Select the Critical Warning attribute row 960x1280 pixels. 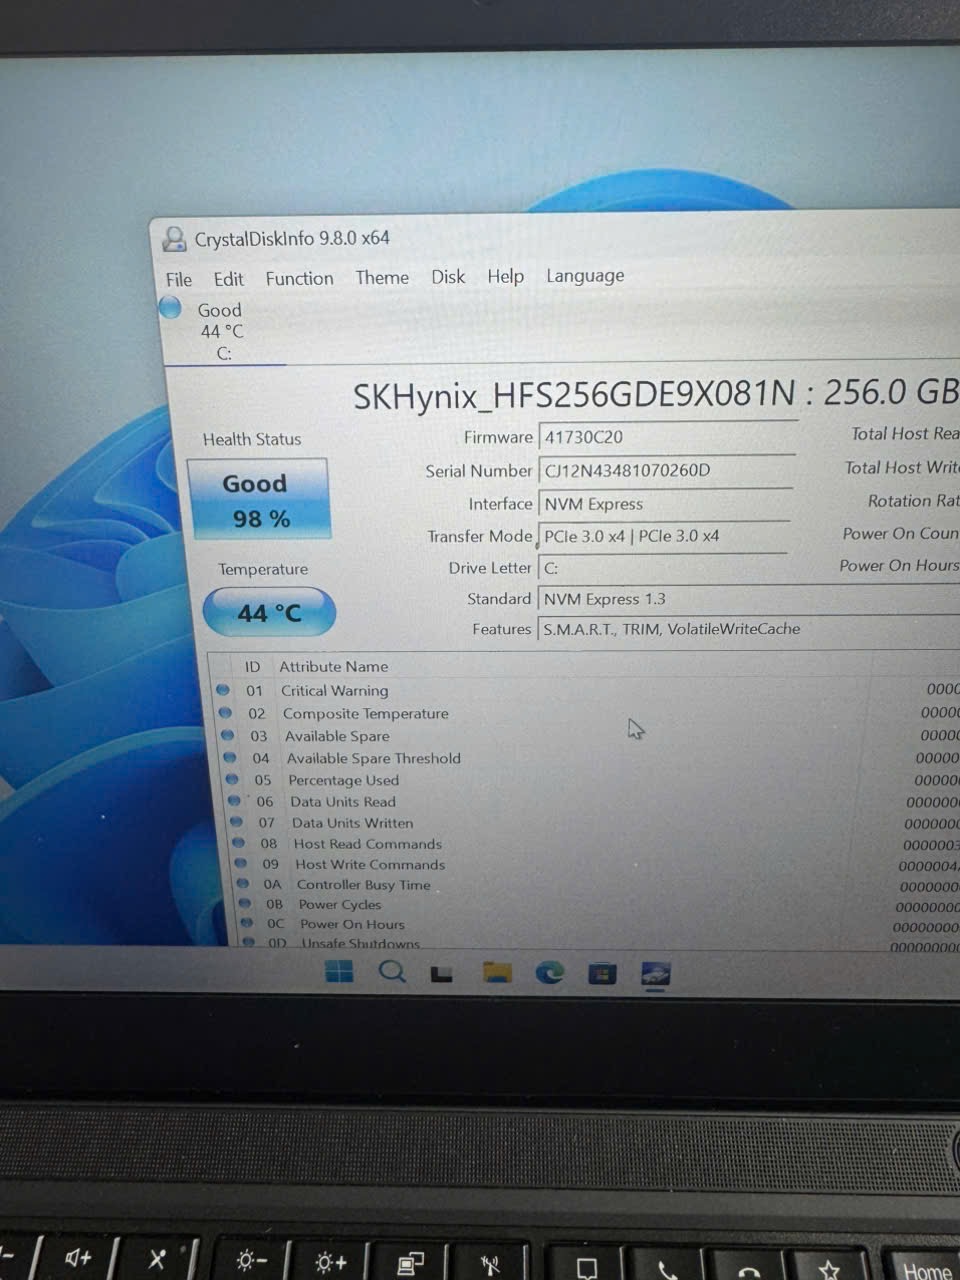click(x=335, y=691)
